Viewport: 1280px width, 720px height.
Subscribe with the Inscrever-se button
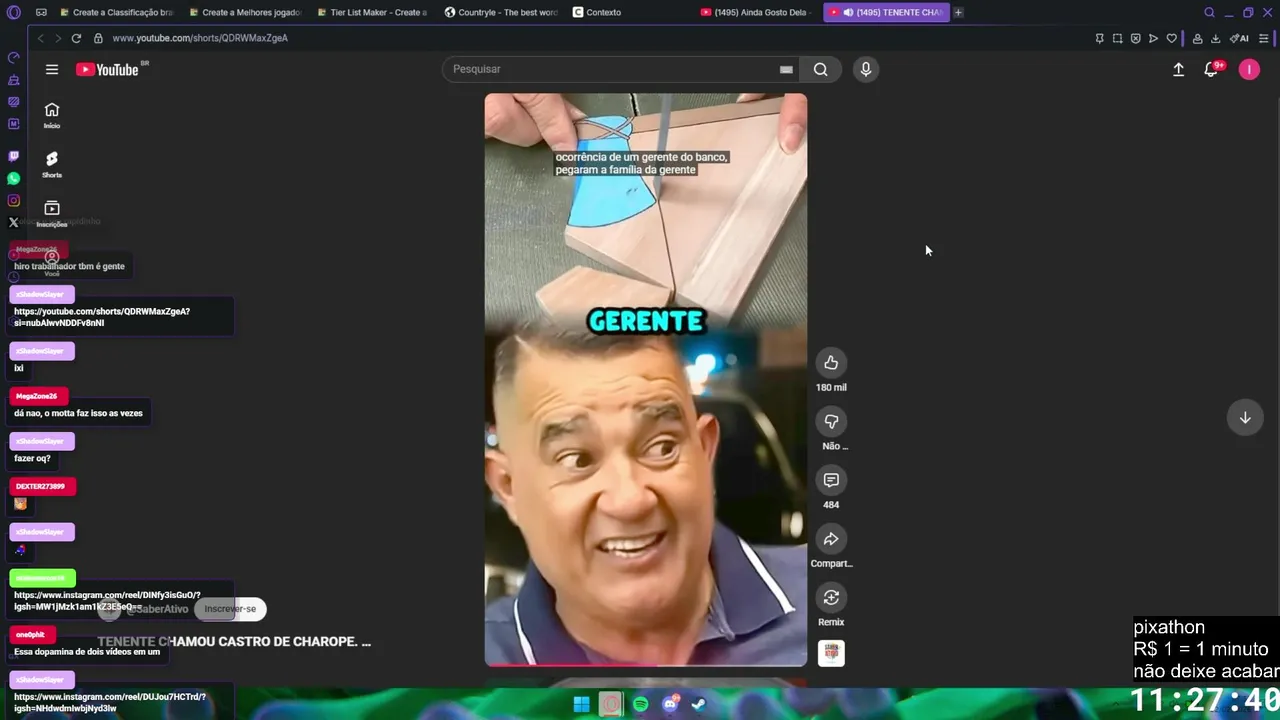click(x=230, y=609)
